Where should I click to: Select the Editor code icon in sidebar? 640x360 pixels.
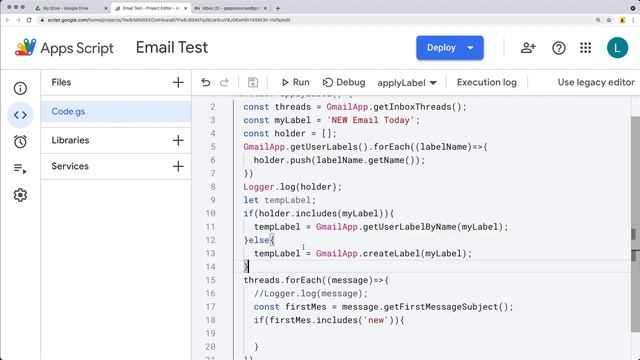[x=20, y=115]
